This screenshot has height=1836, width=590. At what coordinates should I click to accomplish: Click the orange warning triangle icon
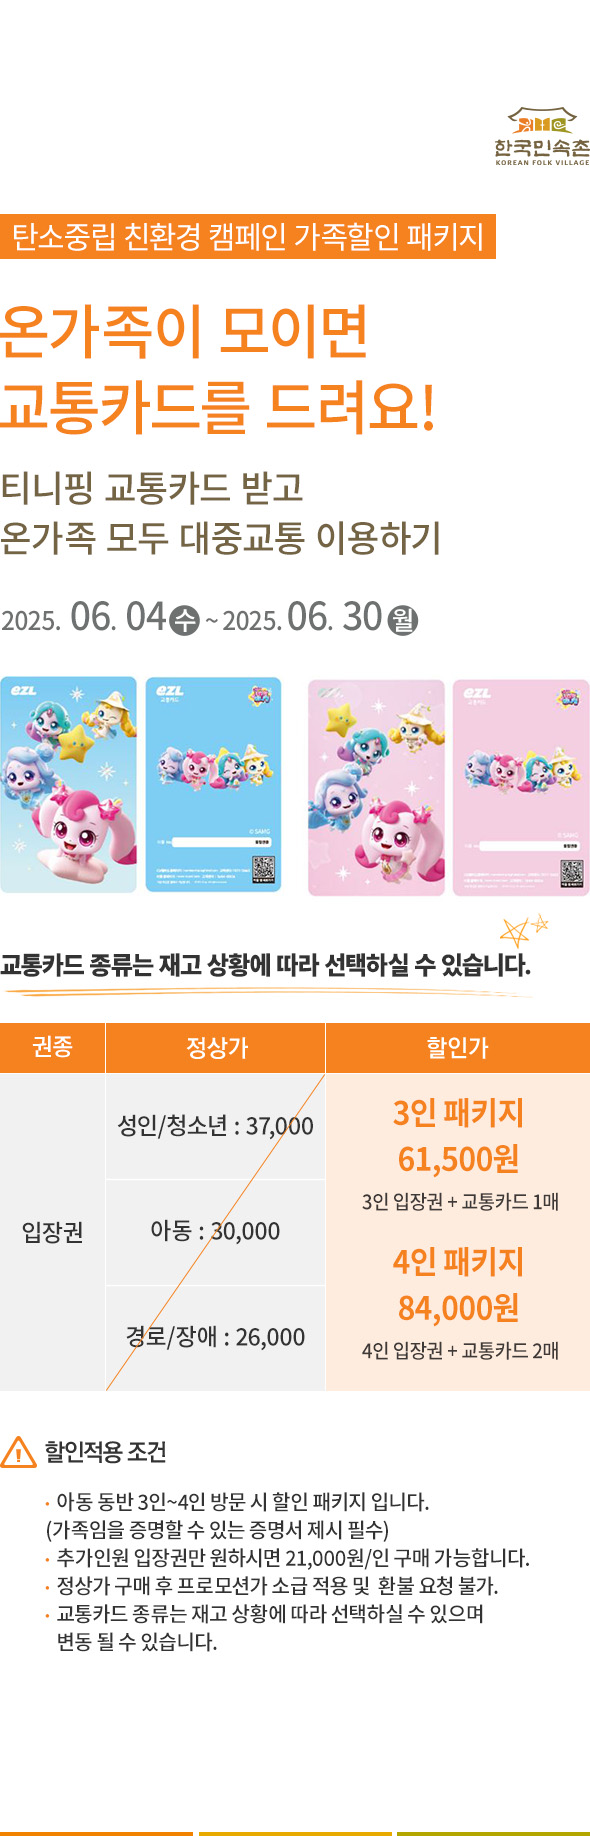18,1451
